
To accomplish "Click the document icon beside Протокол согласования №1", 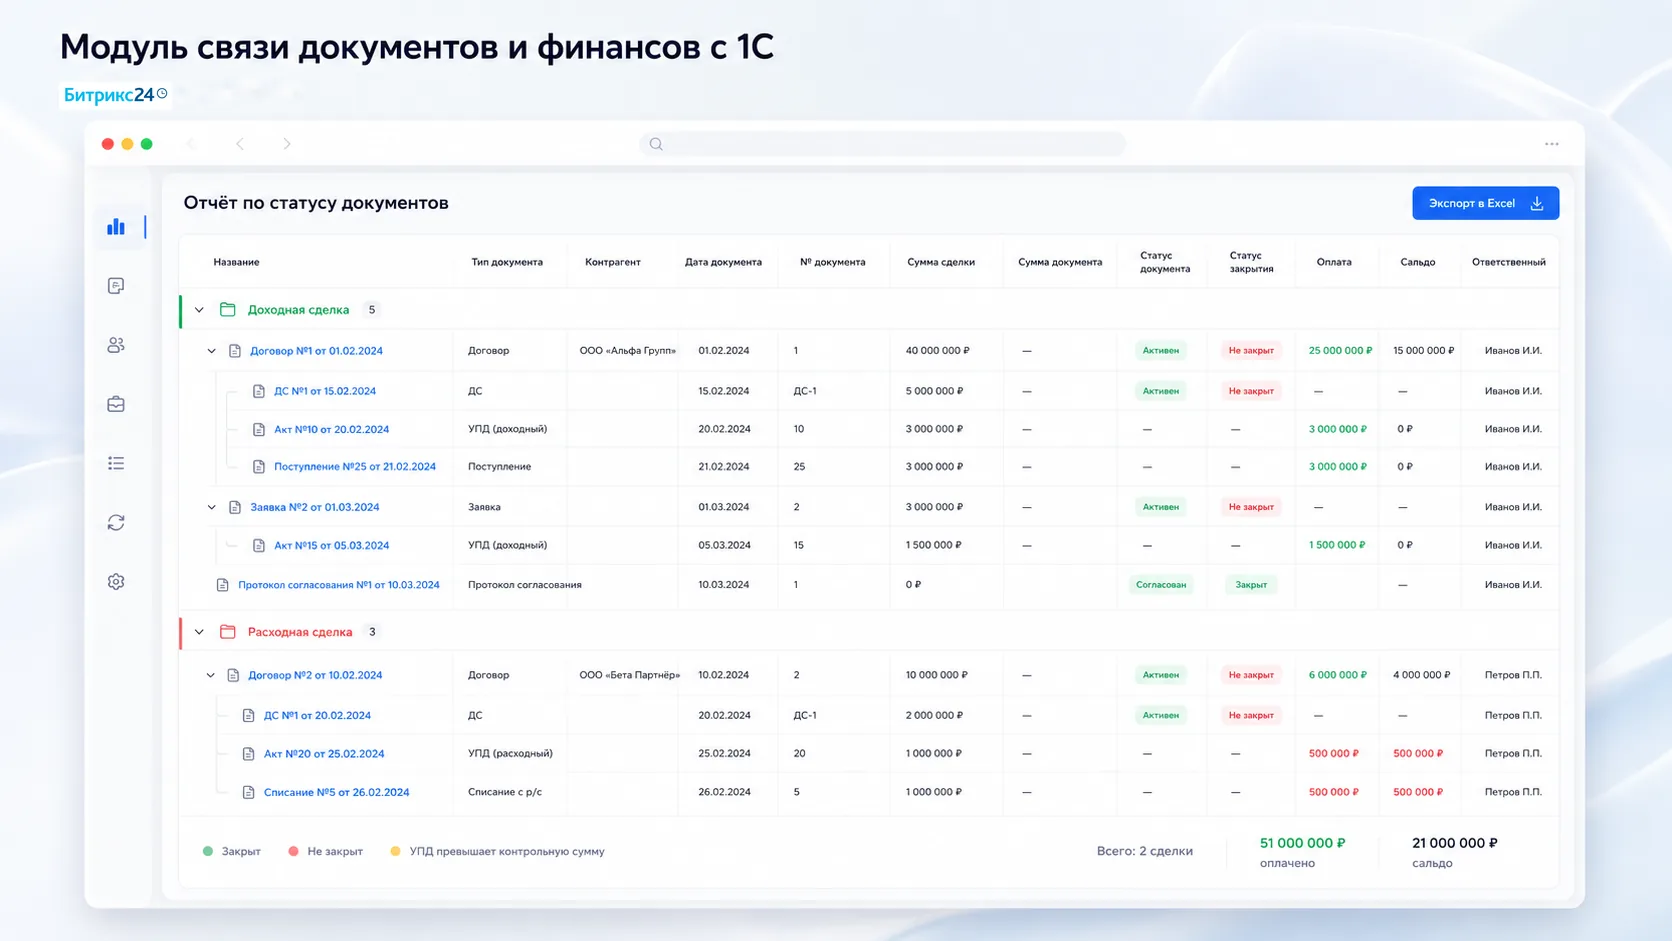I will pos(223,585).
